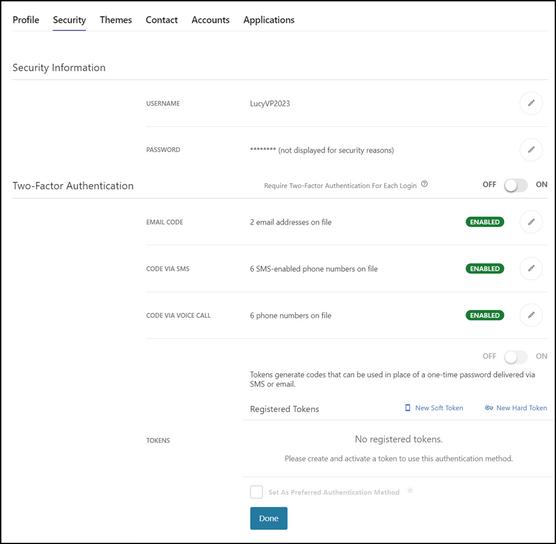This screenshot has width=556, height=544.
Task: Click the password edit pencil icon
Action: point(531,150)
